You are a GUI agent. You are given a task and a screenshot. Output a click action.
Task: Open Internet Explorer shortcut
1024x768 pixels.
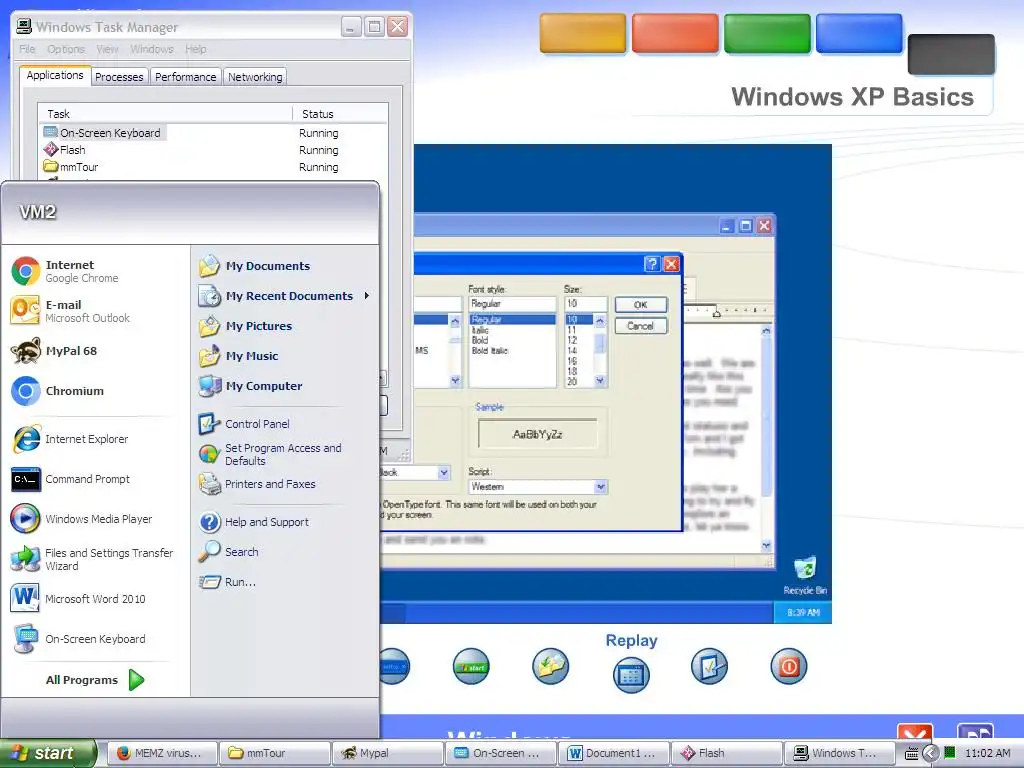(70, 440)
